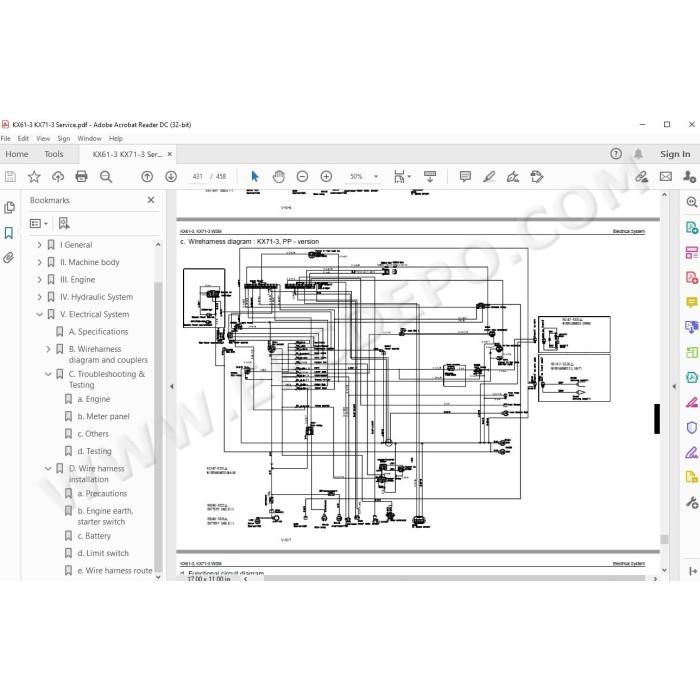
Task: Go to previous page arrow
Action: coord(147,177)
